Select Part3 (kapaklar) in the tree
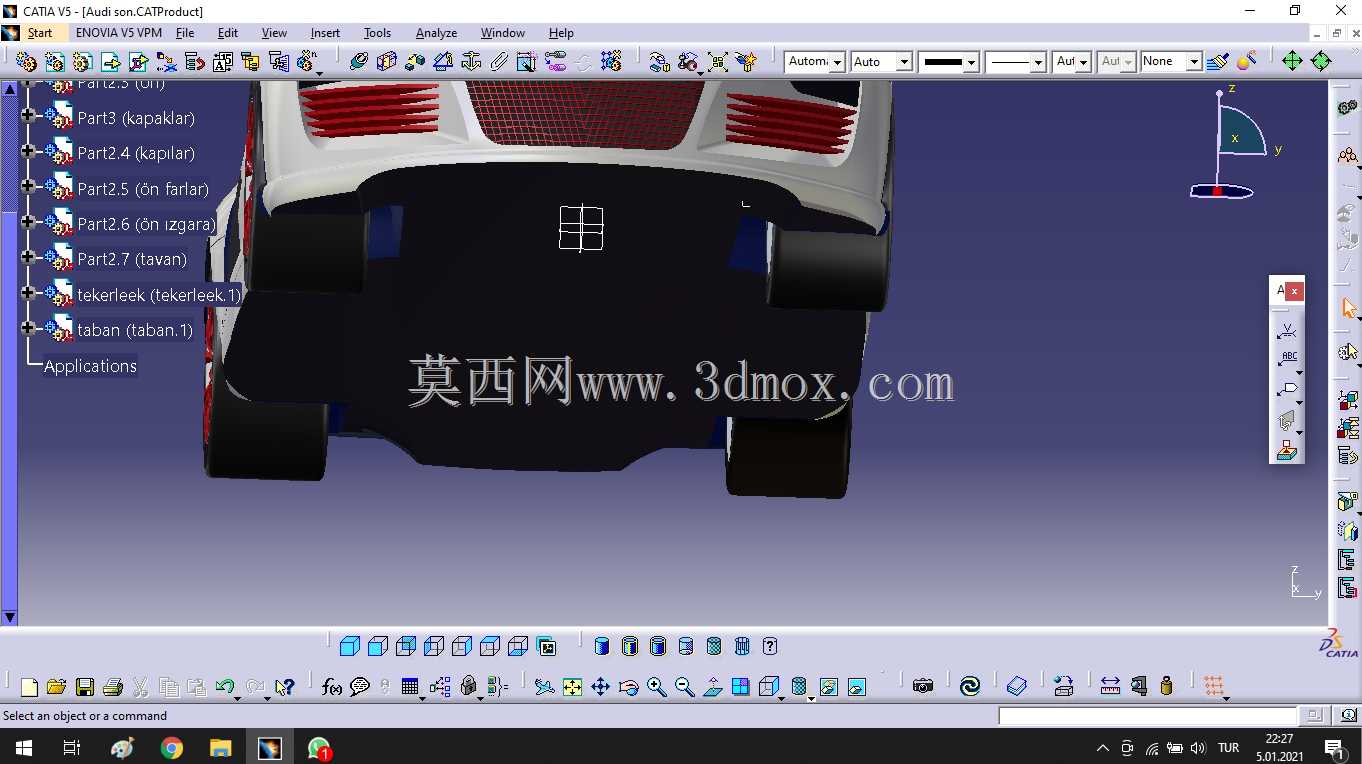The height and width of the screenshot is (764, 1362). (x=136, y=118)
